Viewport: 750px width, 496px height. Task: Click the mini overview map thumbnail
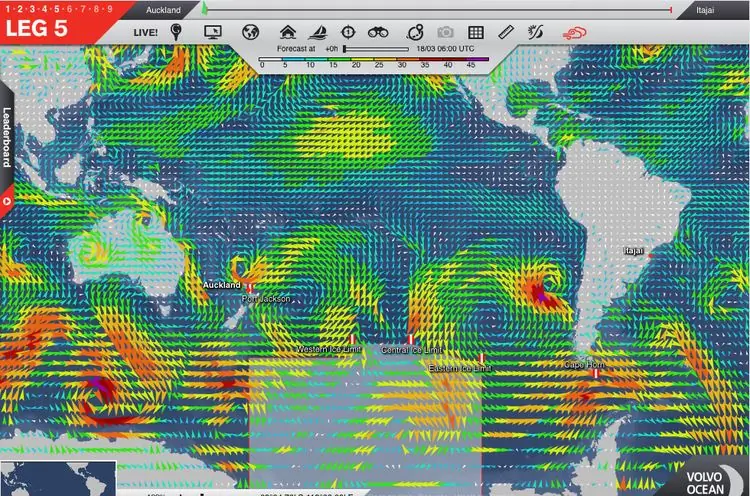[x=58, y=478]
